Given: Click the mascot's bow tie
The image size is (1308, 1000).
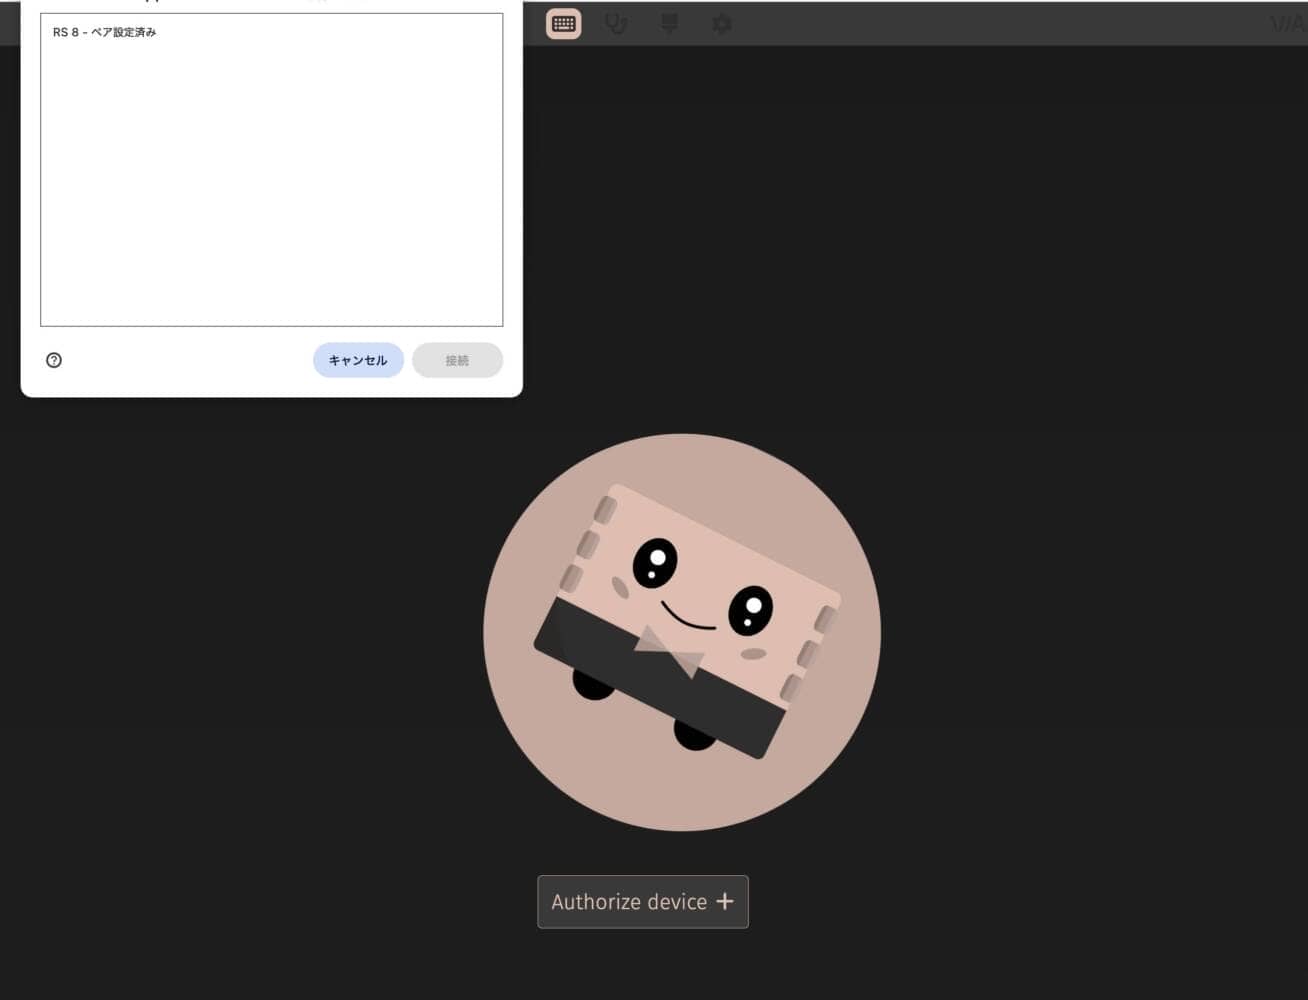Looking at the screenshot, I should coord(669,651).
